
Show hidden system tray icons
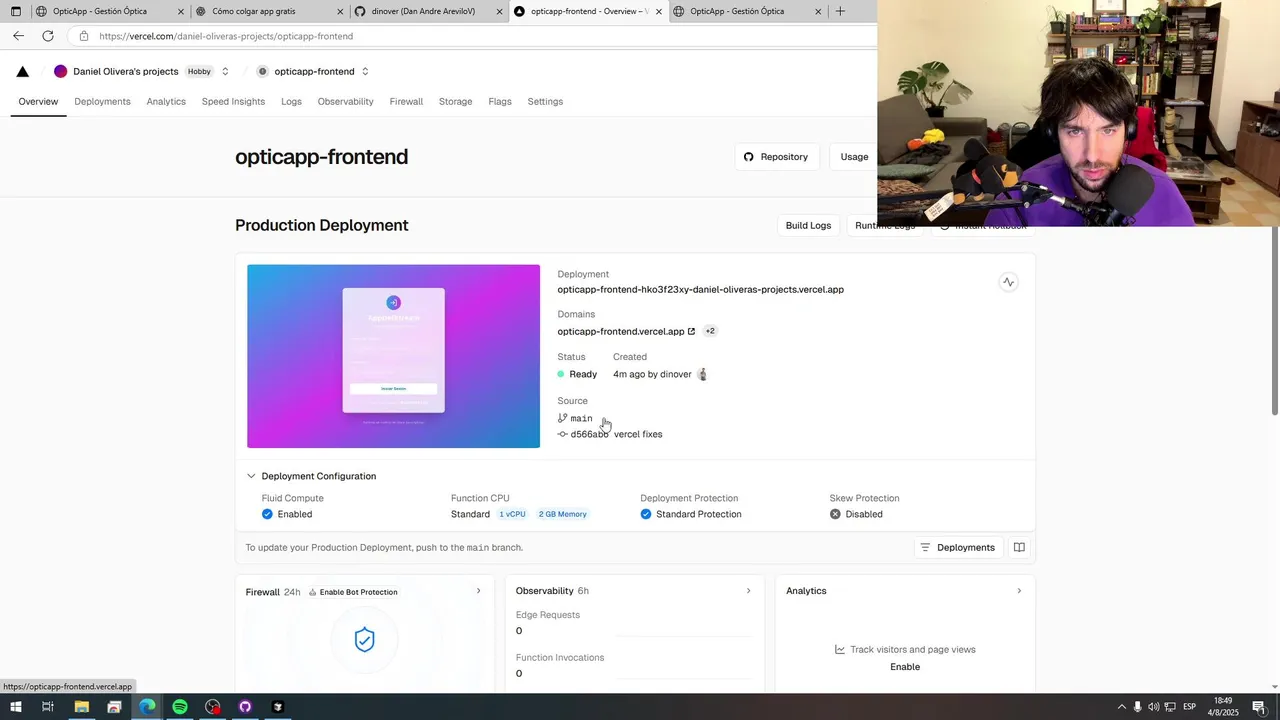pos(1121,707)
